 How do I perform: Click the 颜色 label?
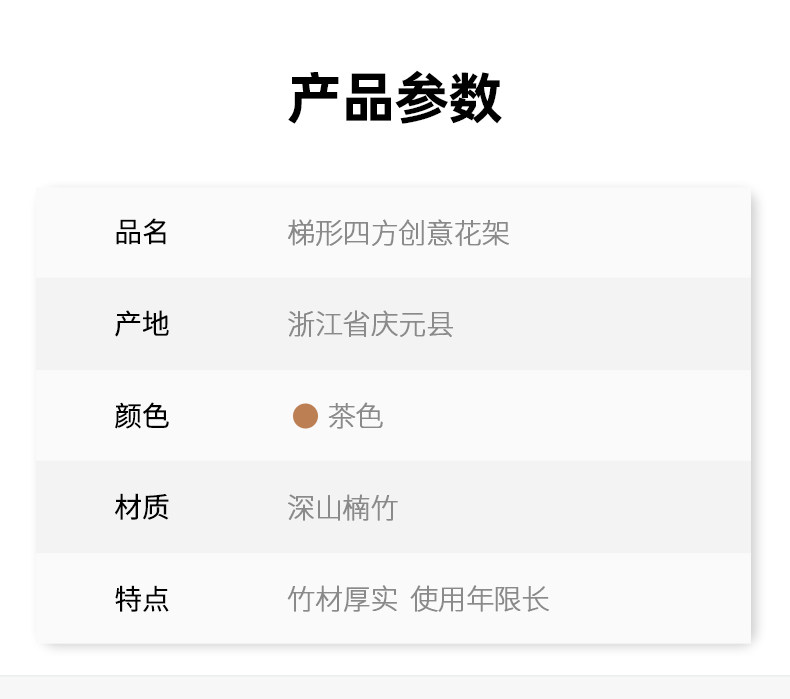(x=142, y=416)
